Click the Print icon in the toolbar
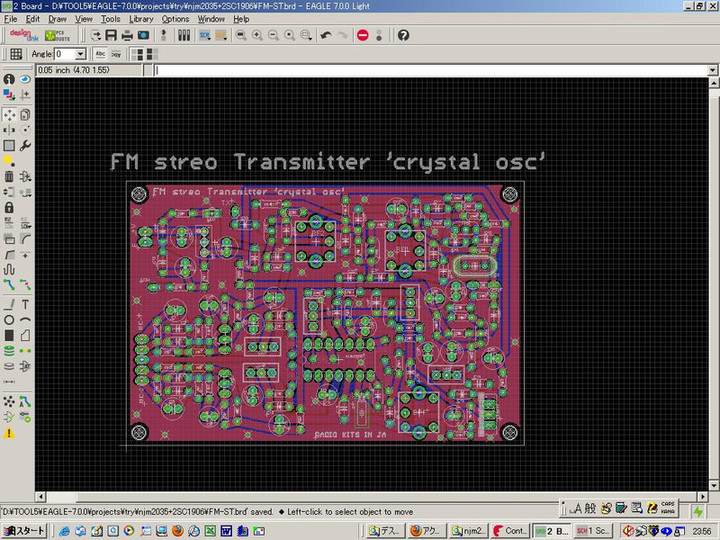The image size is (720, 540). (x=127, y=35)
